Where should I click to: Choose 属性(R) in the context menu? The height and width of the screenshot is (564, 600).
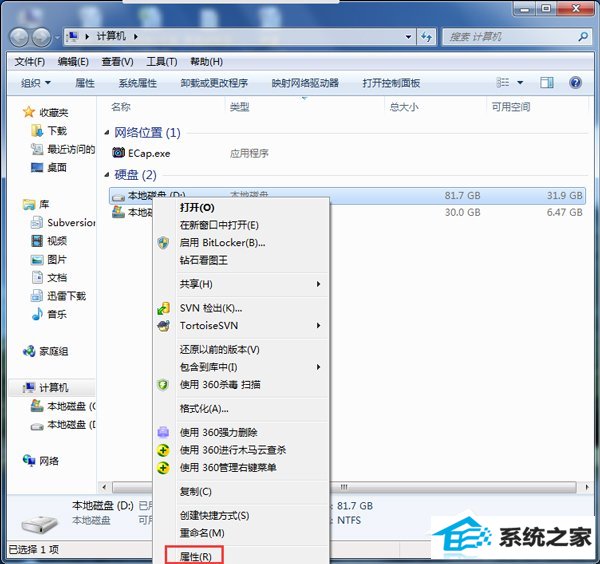(194, 556)
